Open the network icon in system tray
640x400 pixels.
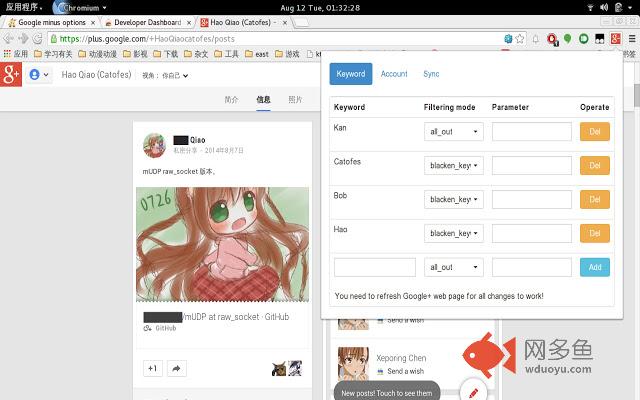590,7
